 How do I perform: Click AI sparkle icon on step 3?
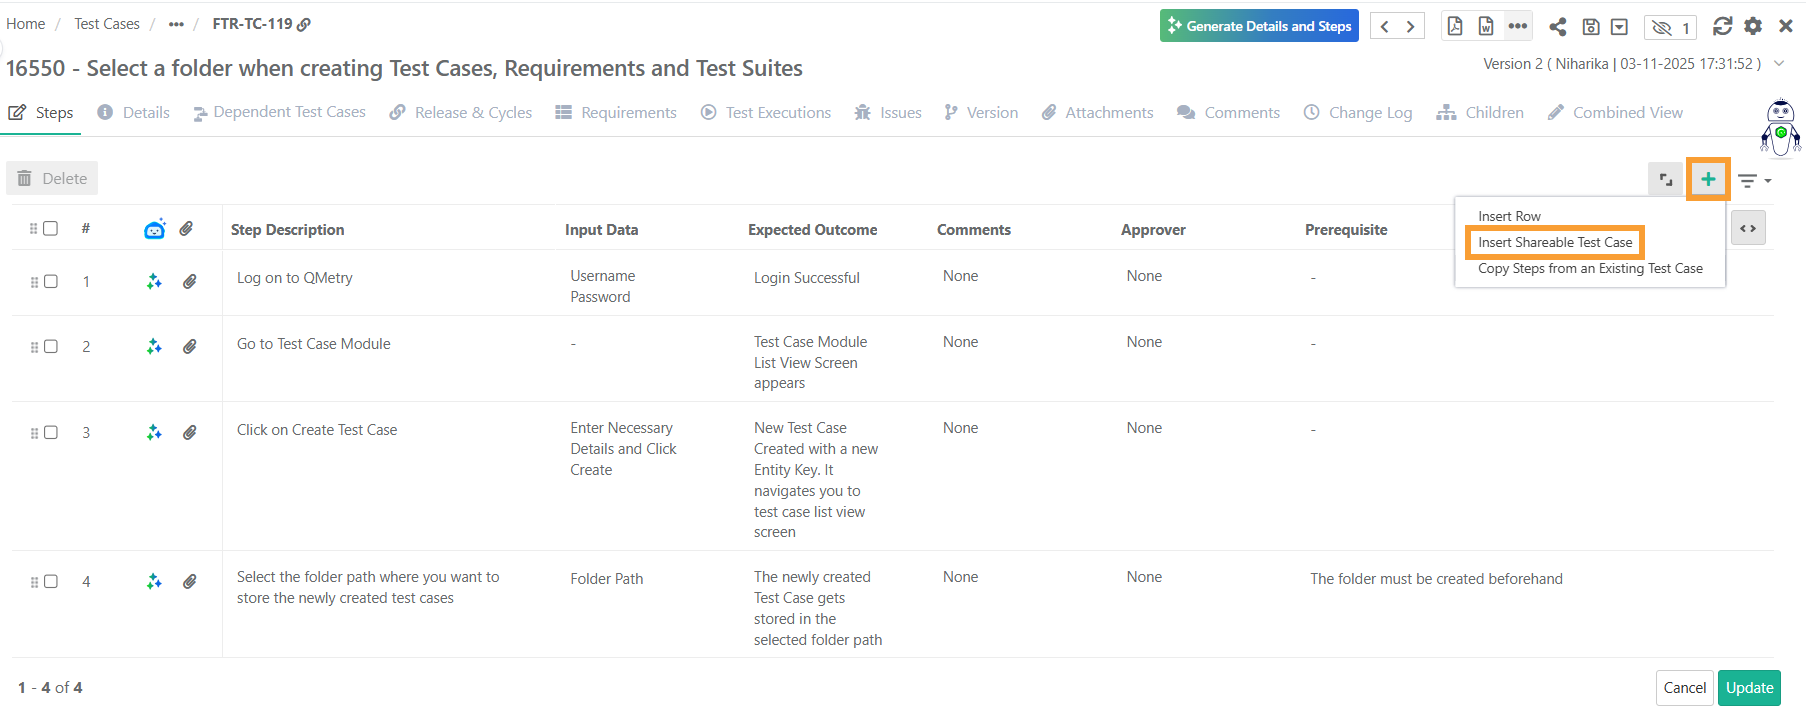pos(154,433)
